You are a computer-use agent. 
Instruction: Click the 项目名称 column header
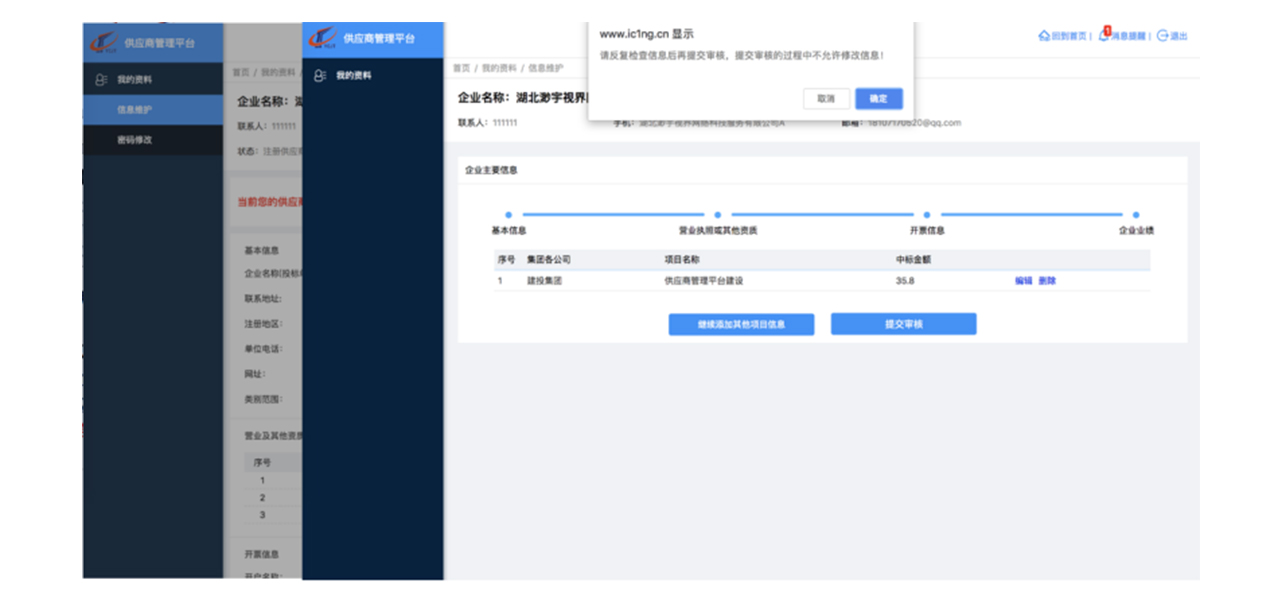[x=682, y=260]
